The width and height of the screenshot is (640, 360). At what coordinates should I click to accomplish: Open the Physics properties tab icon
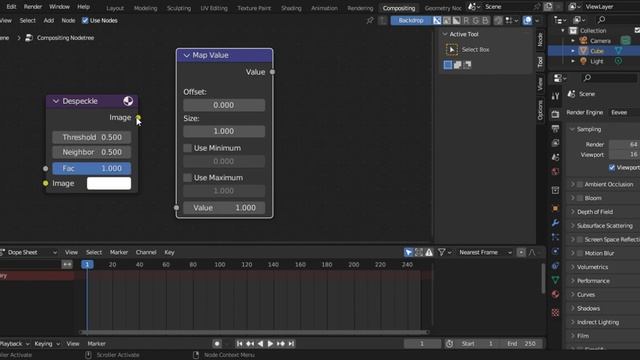555,251
